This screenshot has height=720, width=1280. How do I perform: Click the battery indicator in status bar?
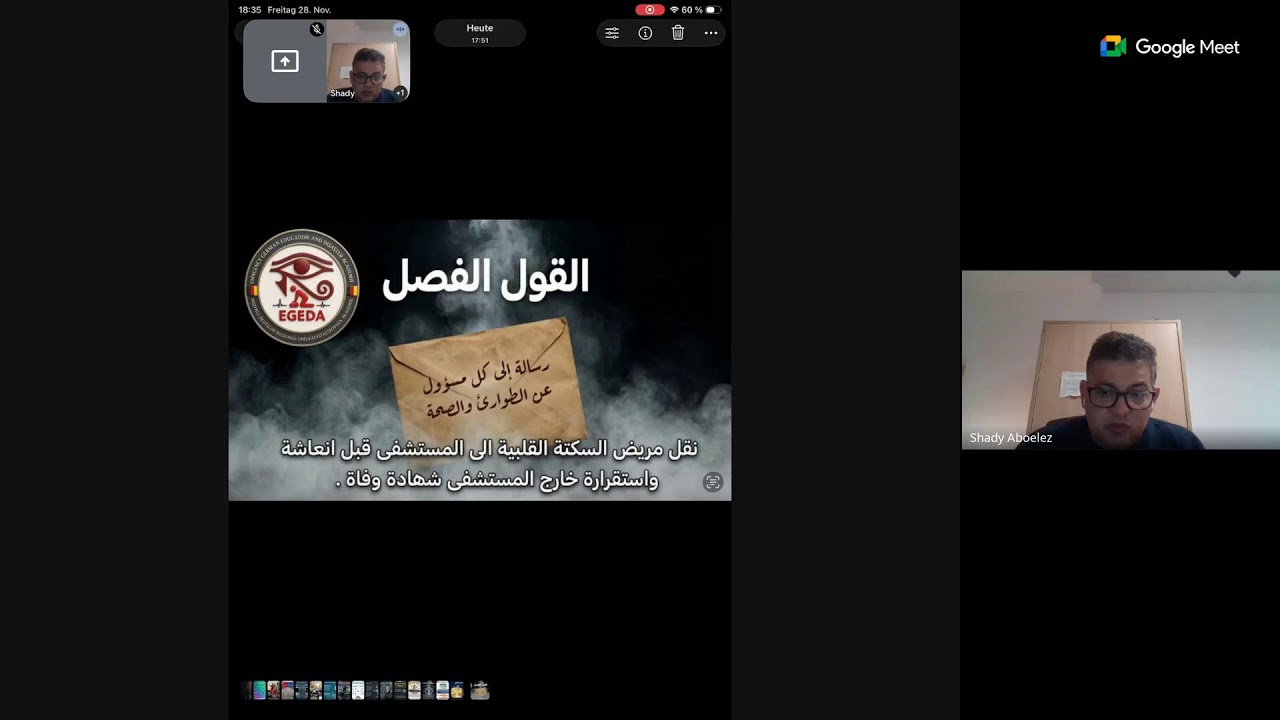click(x=713, y=10)
